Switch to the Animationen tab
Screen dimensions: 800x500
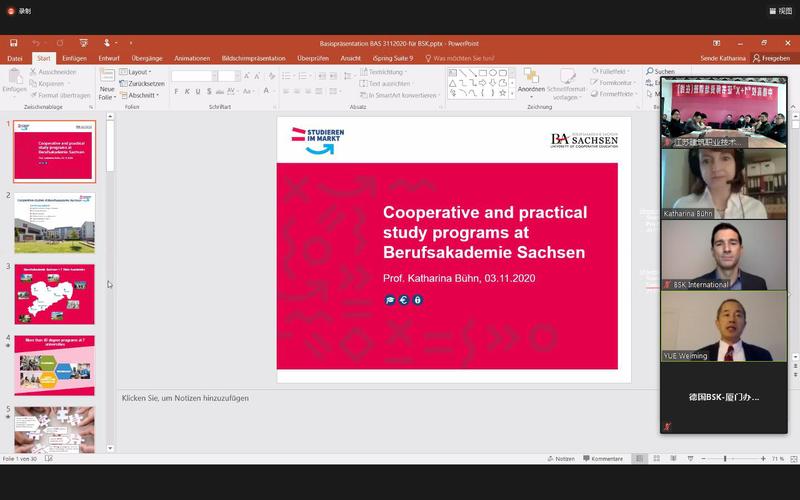pos(192,58)
